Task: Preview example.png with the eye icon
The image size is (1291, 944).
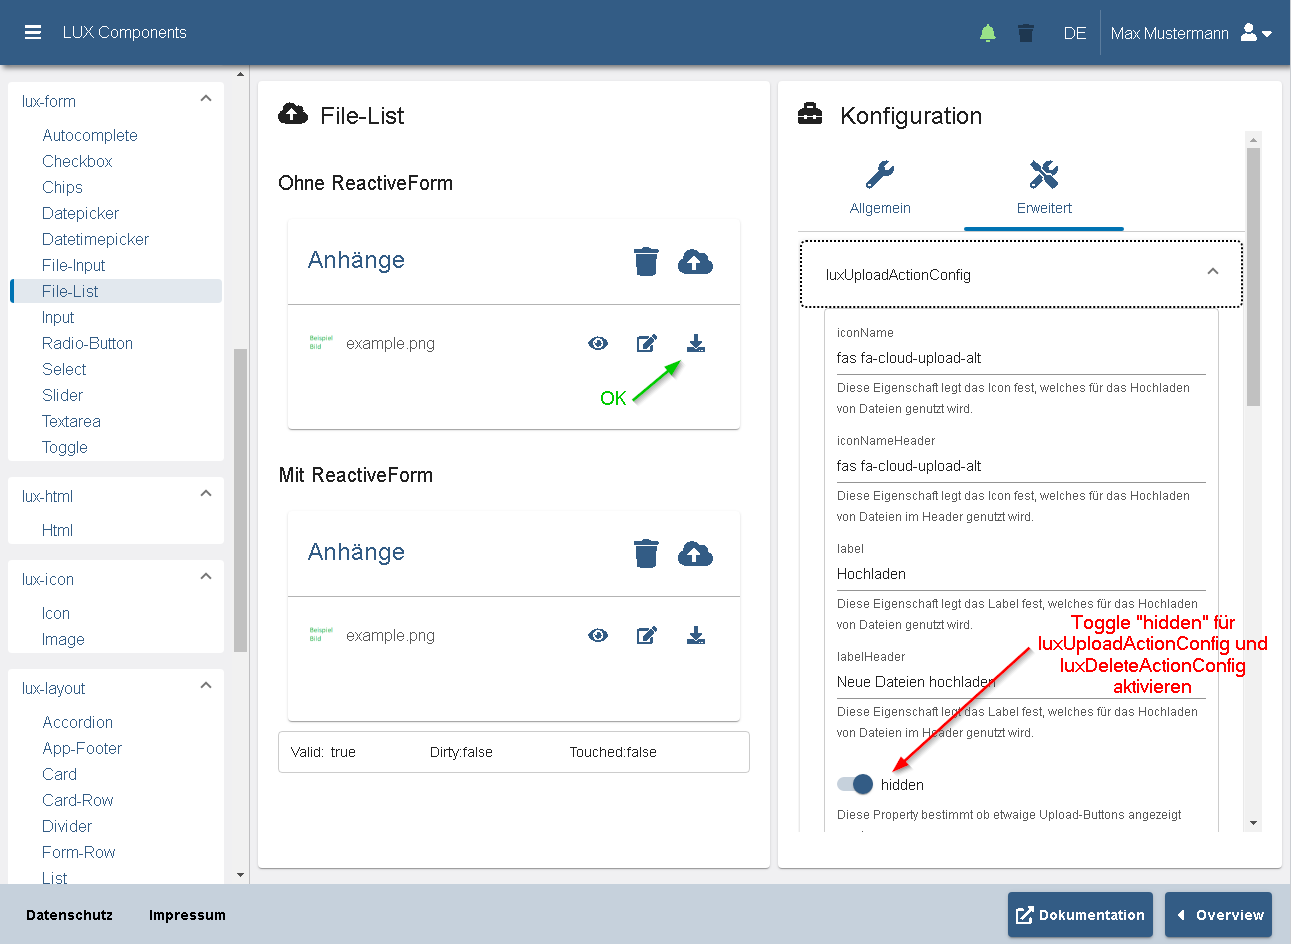Action: pos(598,343)
